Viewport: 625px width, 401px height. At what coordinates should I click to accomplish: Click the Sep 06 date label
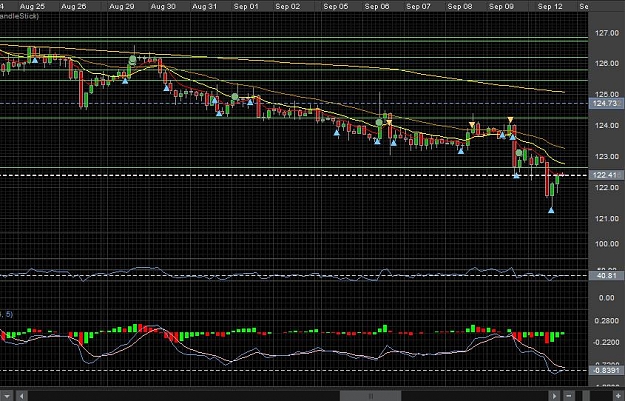pos(377,6)
